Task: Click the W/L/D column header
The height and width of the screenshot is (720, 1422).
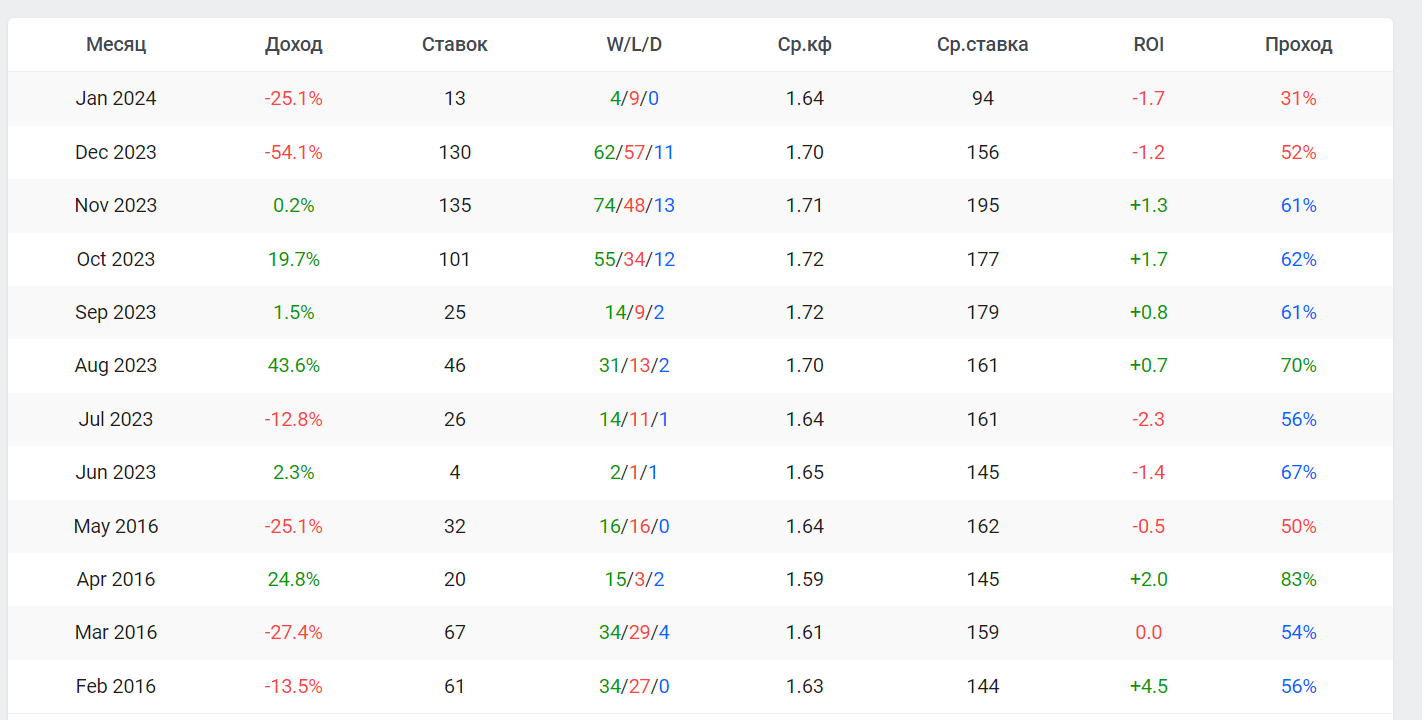Action: 634,45
